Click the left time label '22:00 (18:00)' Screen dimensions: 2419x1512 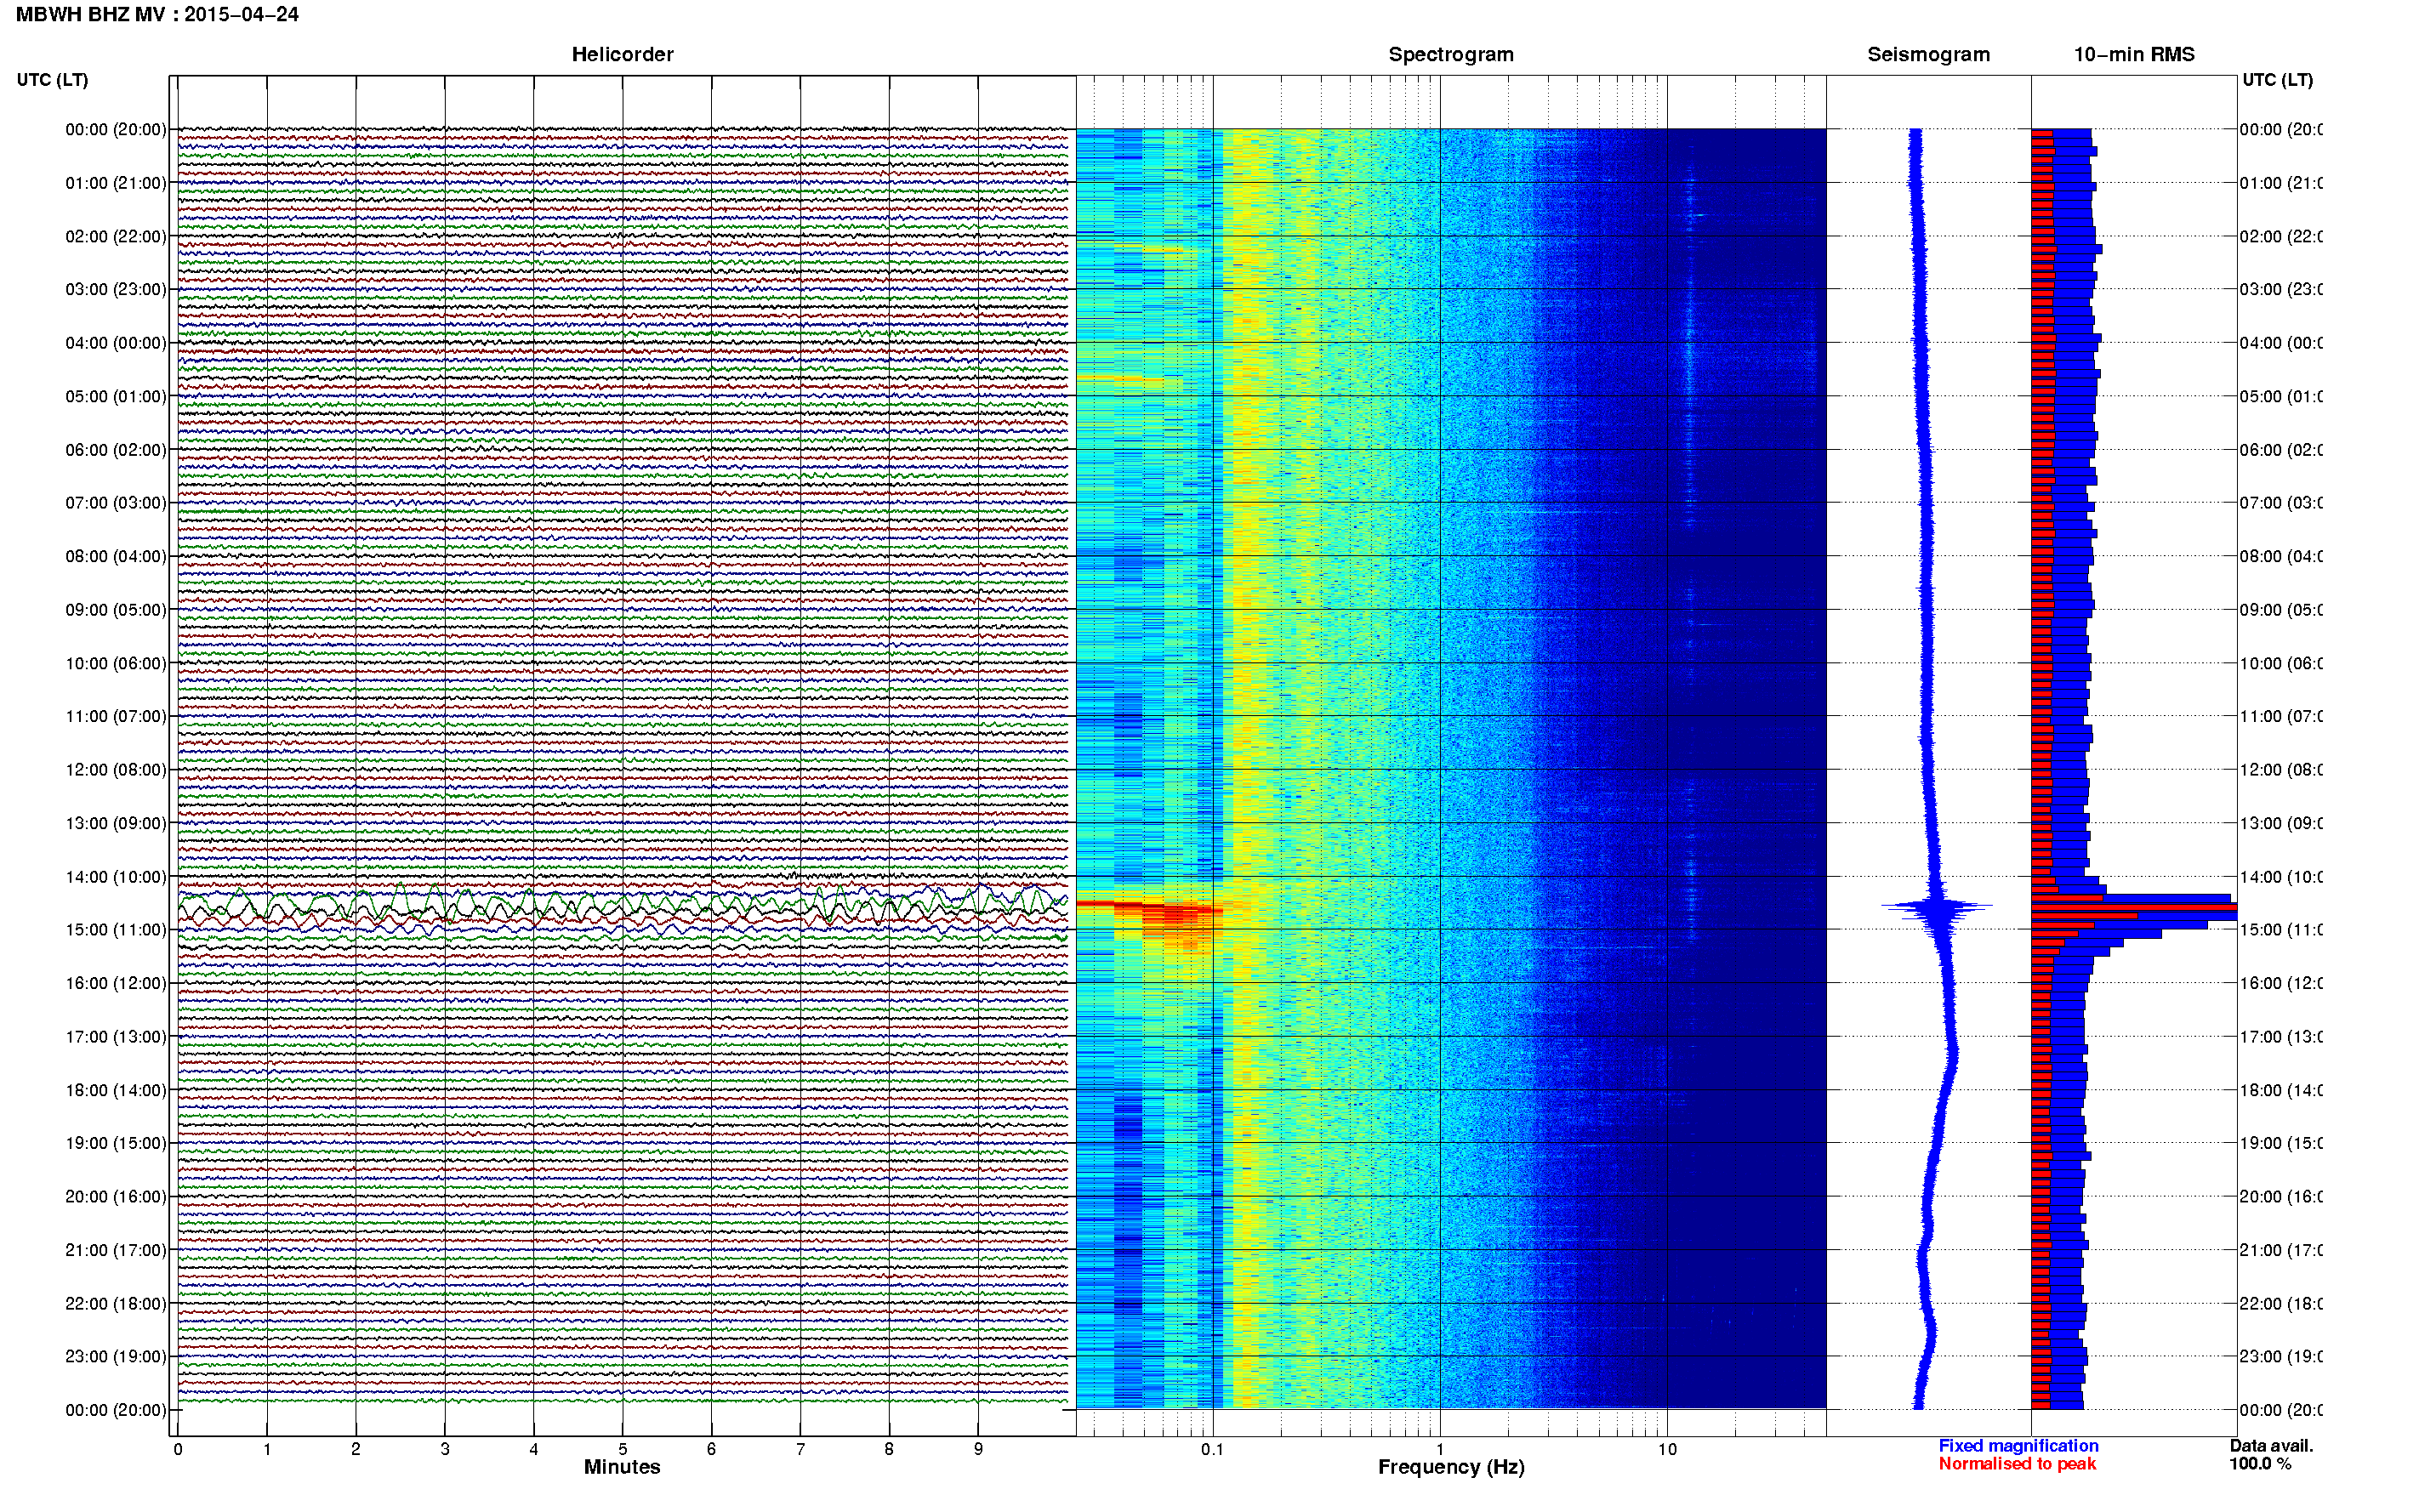click(x=116, y=1303)
